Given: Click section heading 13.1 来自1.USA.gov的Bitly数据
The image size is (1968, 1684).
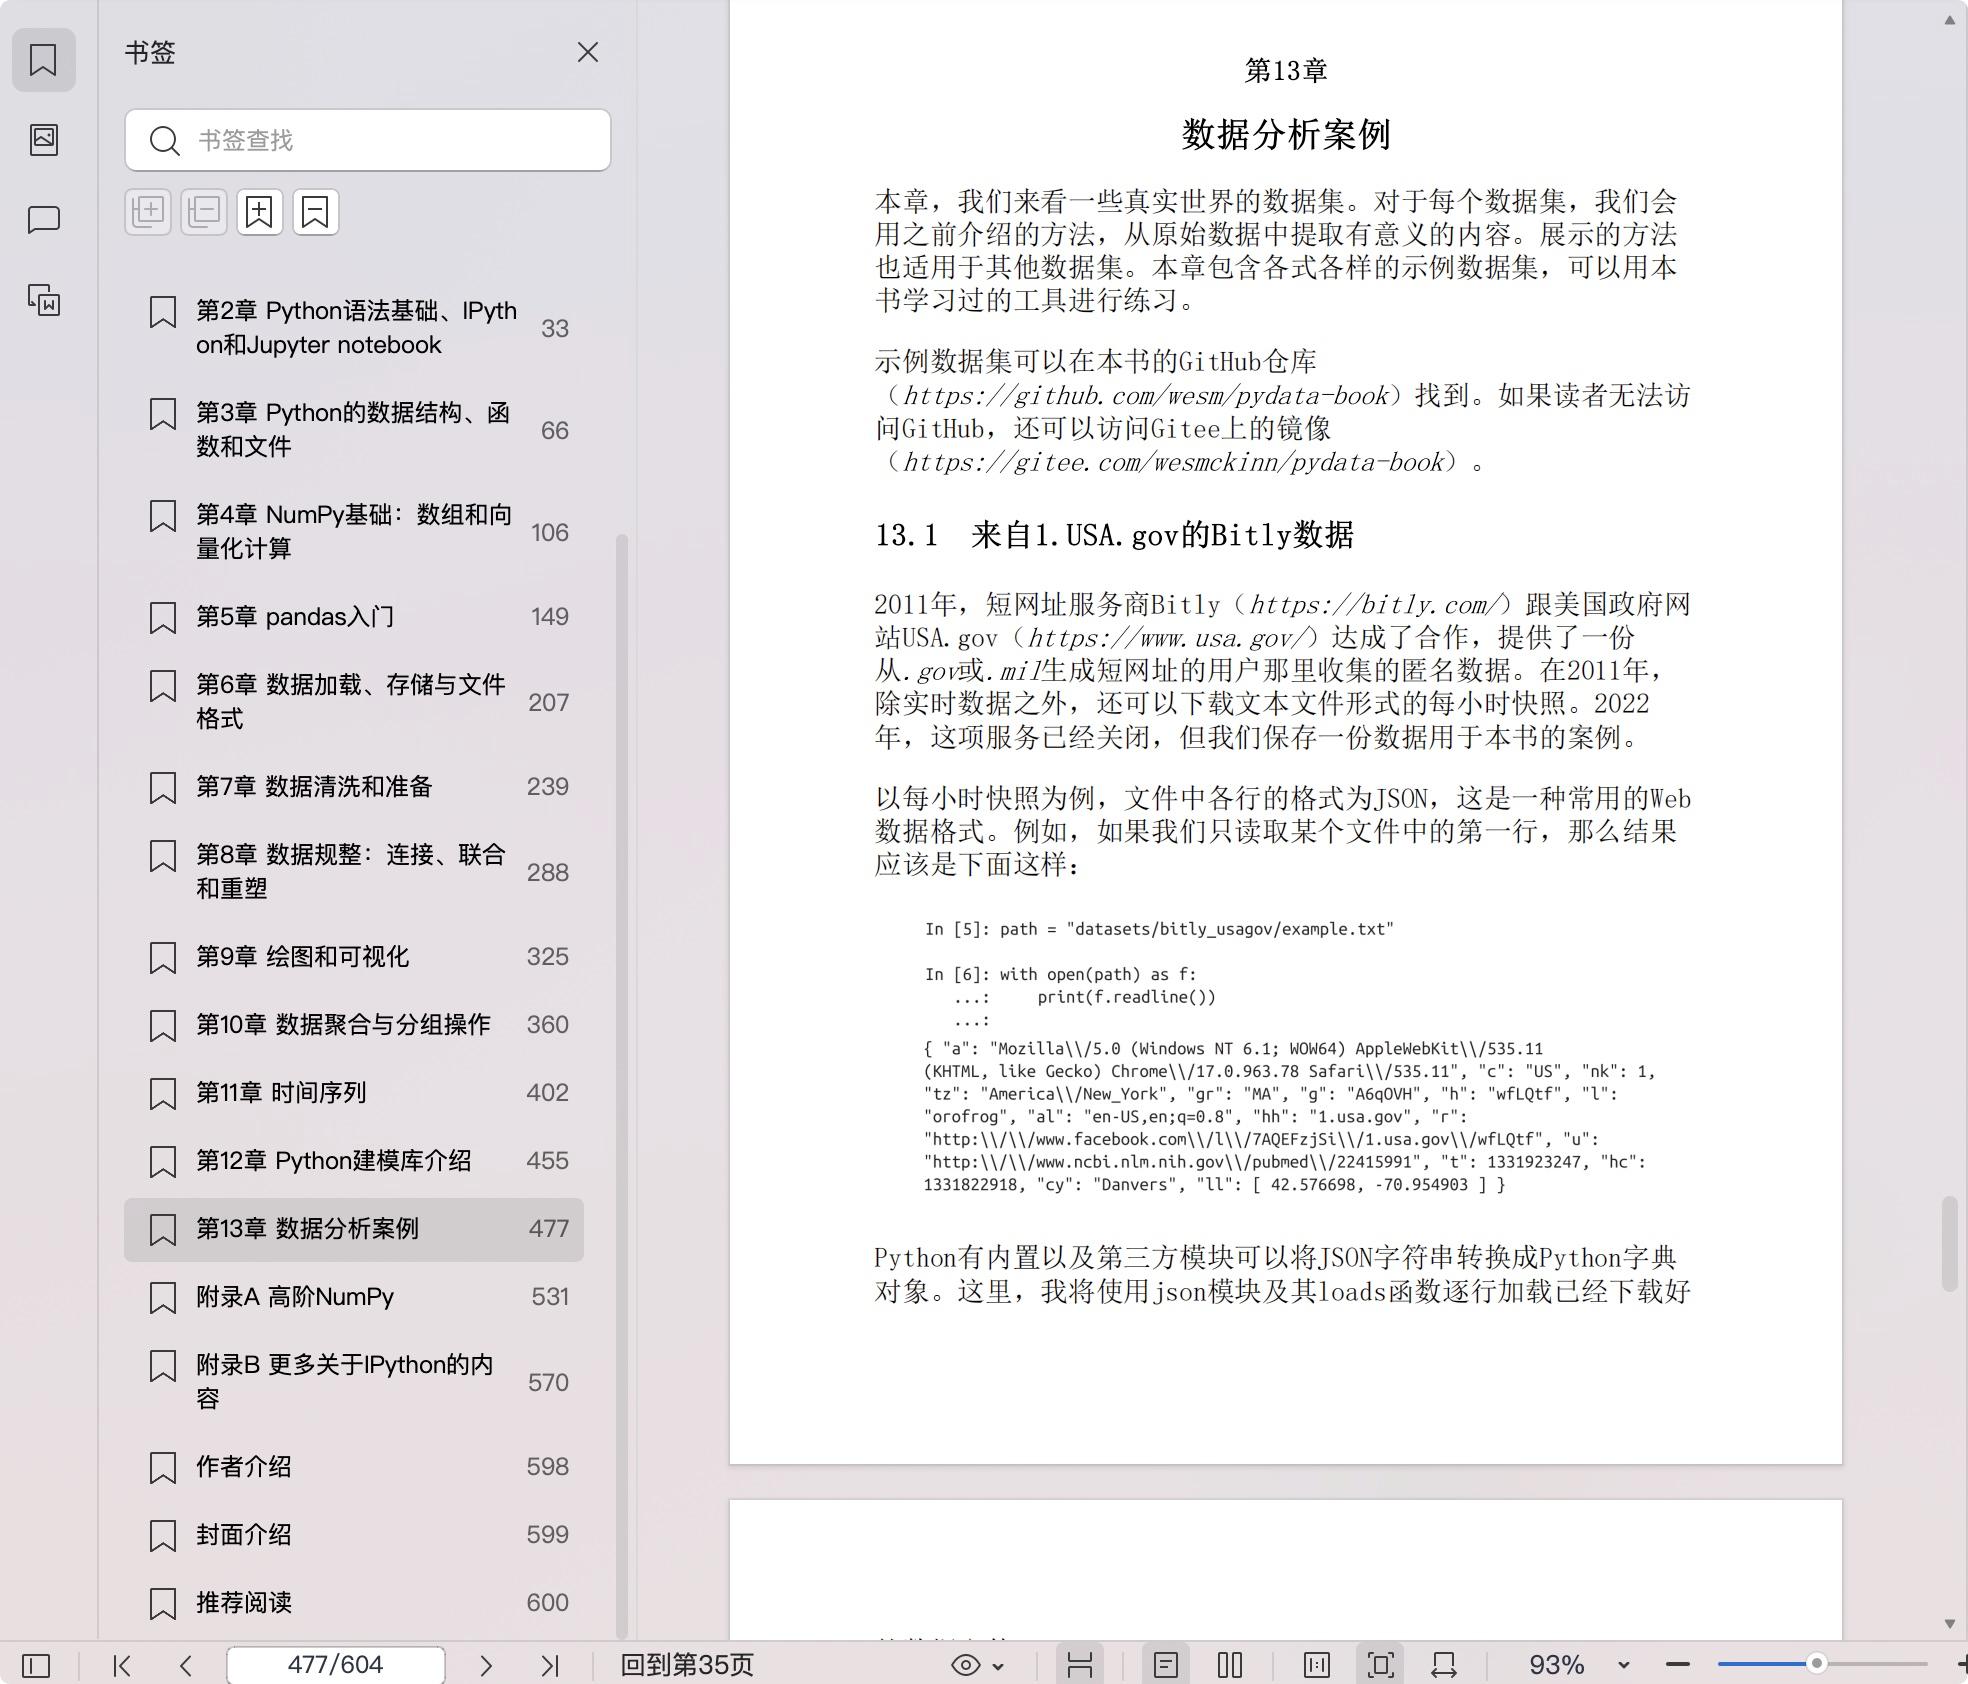Looking at the screenshot, I should tap(1114, 535).
